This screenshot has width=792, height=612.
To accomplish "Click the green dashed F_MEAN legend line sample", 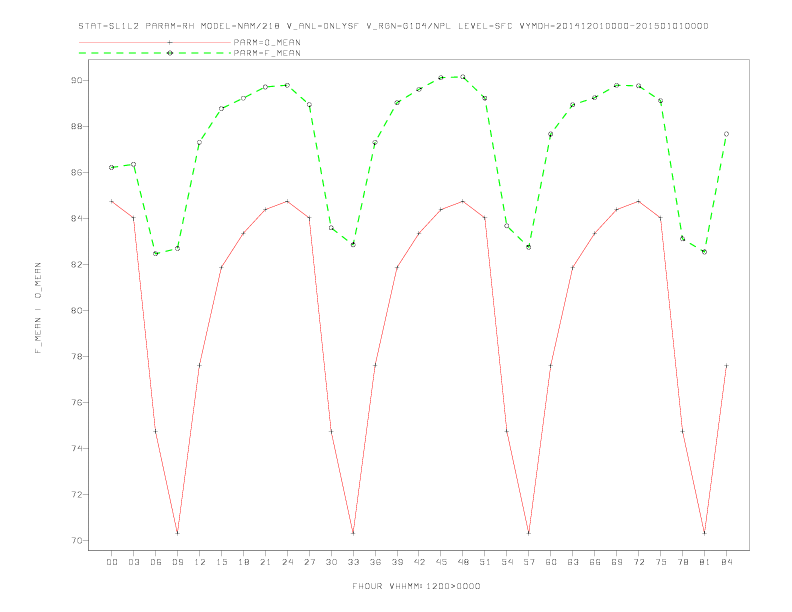I will [155, 53].
